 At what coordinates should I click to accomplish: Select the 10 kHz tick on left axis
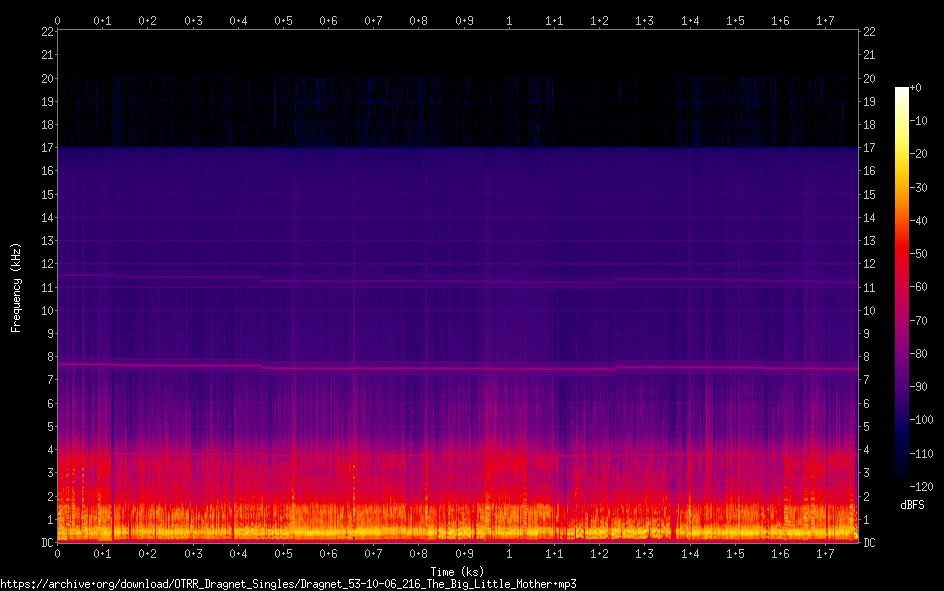pyautogui.click(x=47, y=311)
